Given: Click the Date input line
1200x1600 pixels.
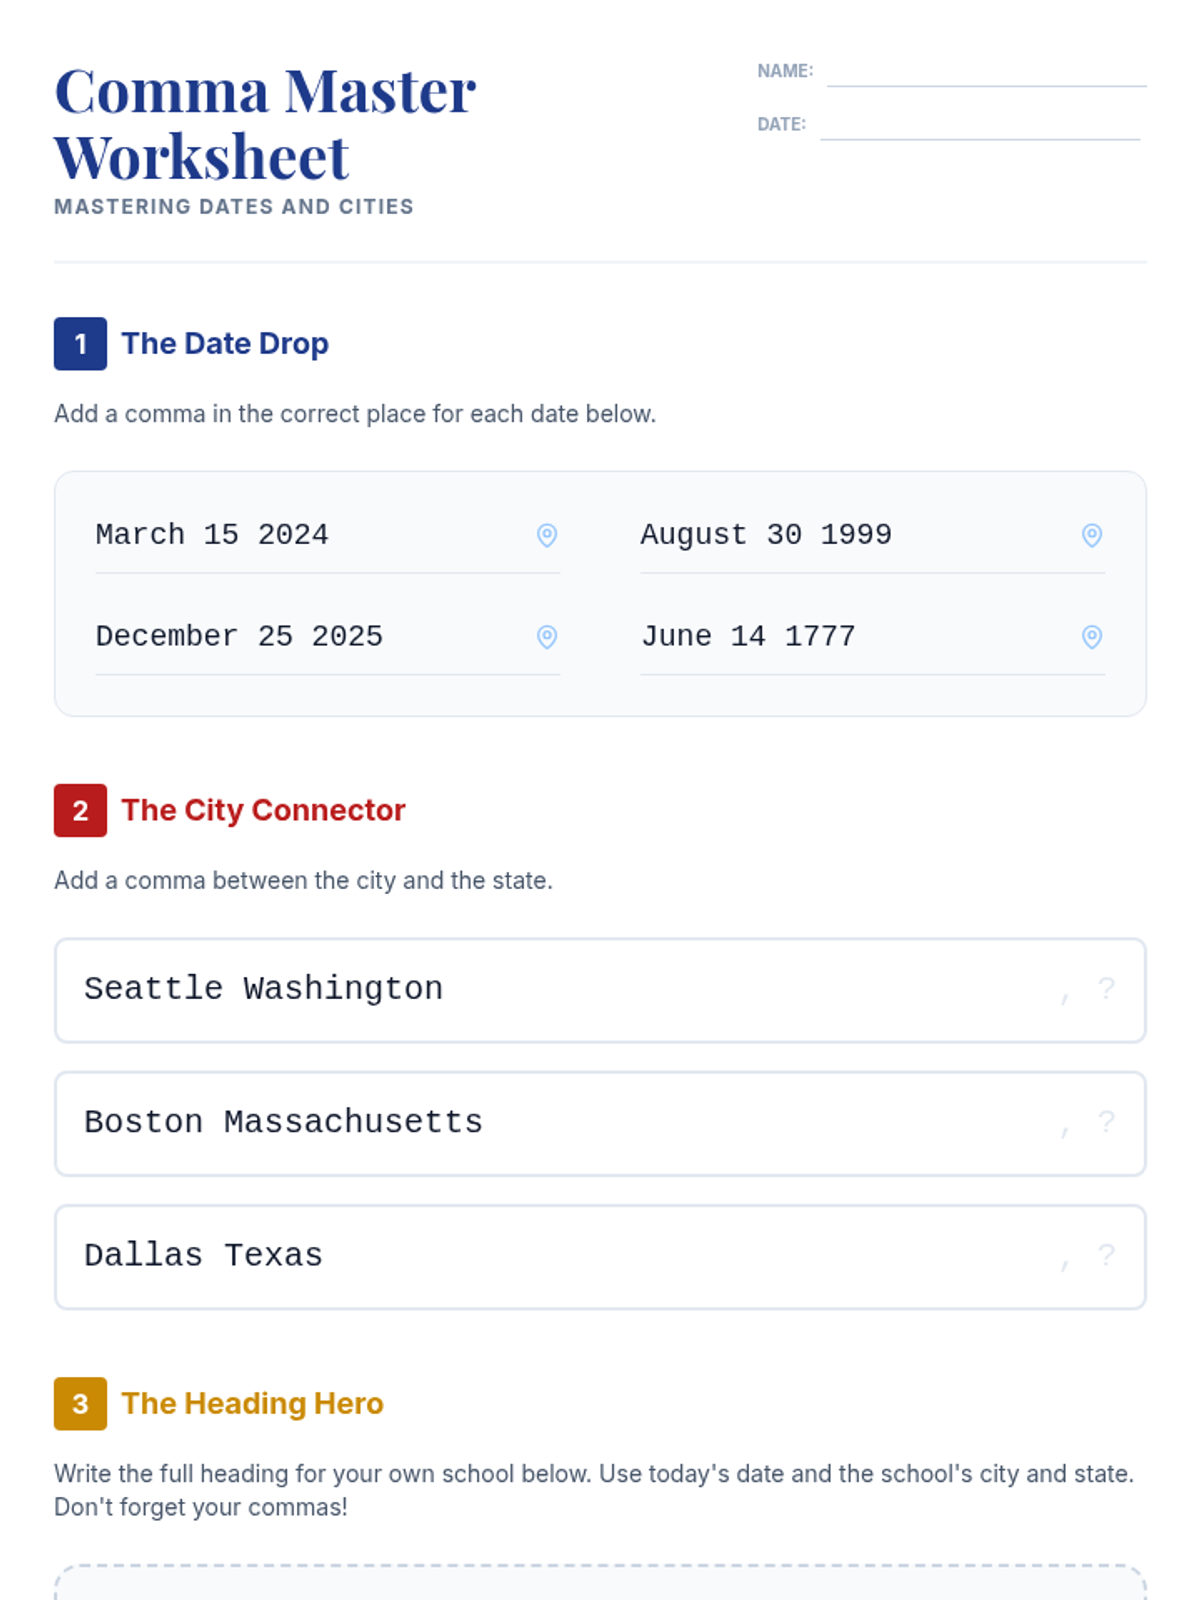Looking at the screenshot, I should (980, 126).
